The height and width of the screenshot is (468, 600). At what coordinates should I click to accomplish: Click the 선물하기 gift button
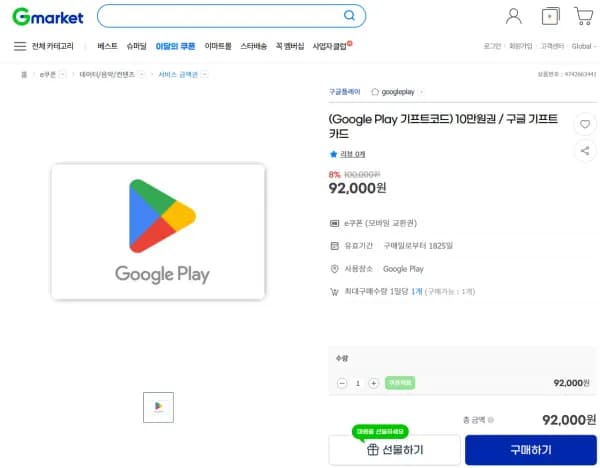coord(395,450)
